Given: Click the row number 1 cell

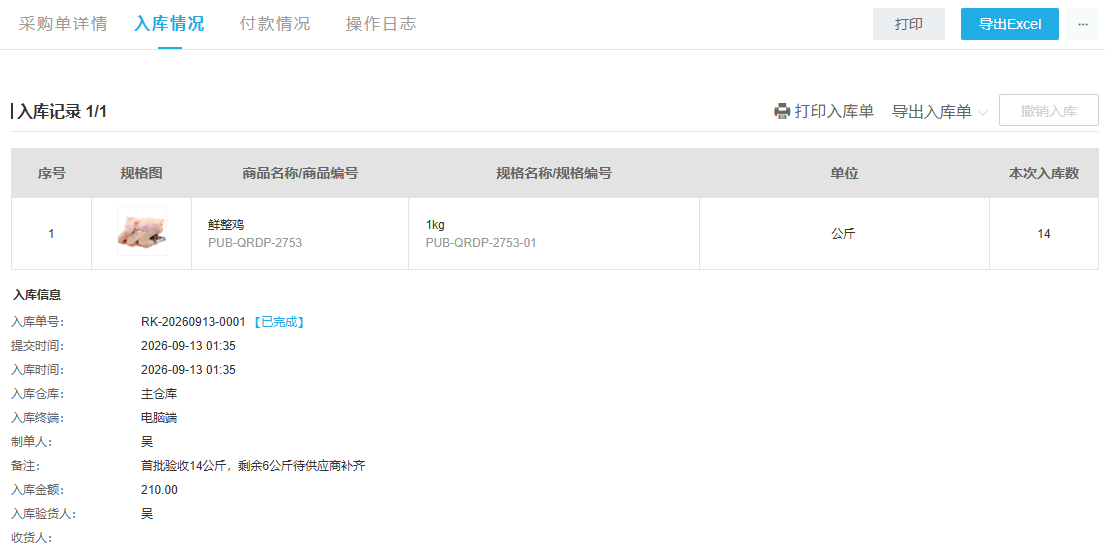Looking at the screenshot, I should click(51, 233).
